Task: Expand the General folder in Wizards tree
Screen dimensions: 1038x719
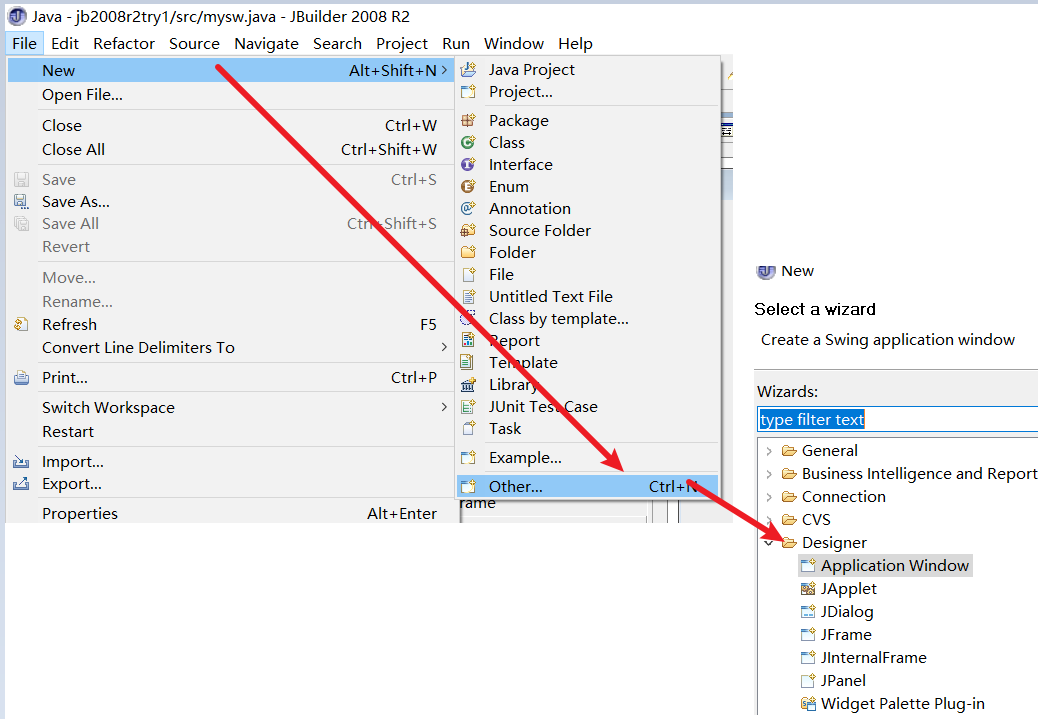Action: [769, 451]
